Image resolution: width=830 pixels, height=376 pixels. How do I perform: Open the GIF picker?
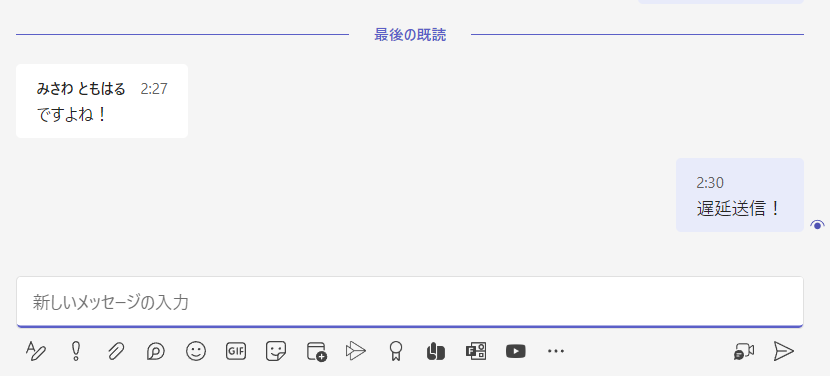pyautogui.click(x=236, y=351)
